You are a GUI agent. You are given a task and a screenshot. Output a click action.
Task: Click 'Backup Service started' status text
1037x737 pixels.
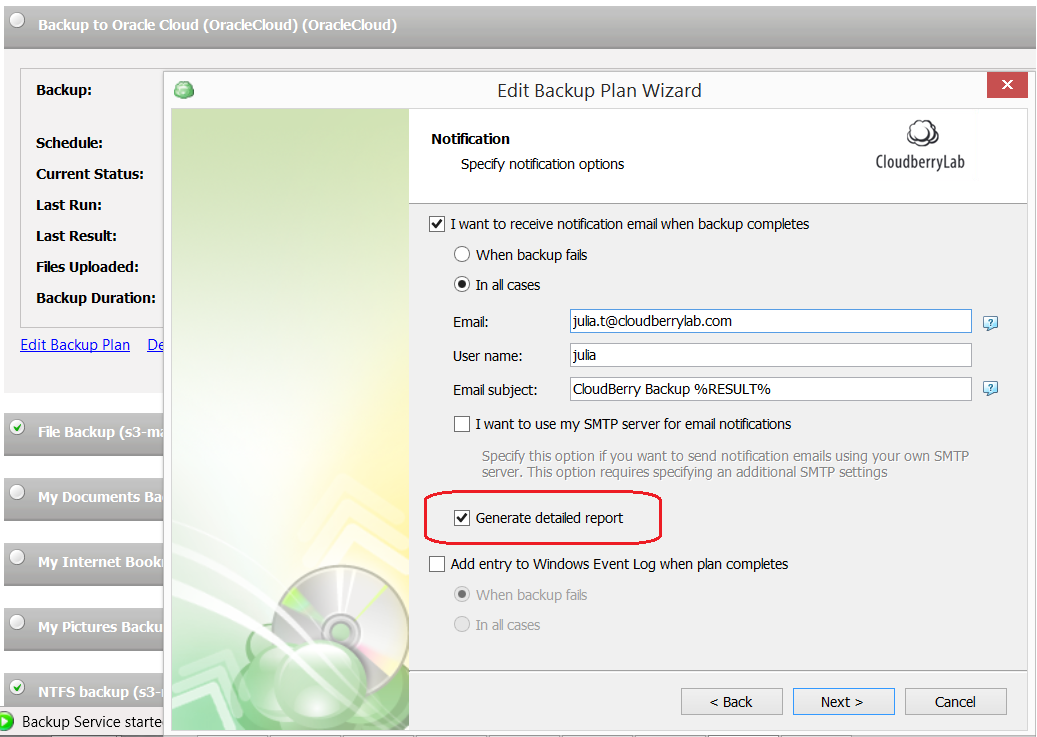(92, 722)
